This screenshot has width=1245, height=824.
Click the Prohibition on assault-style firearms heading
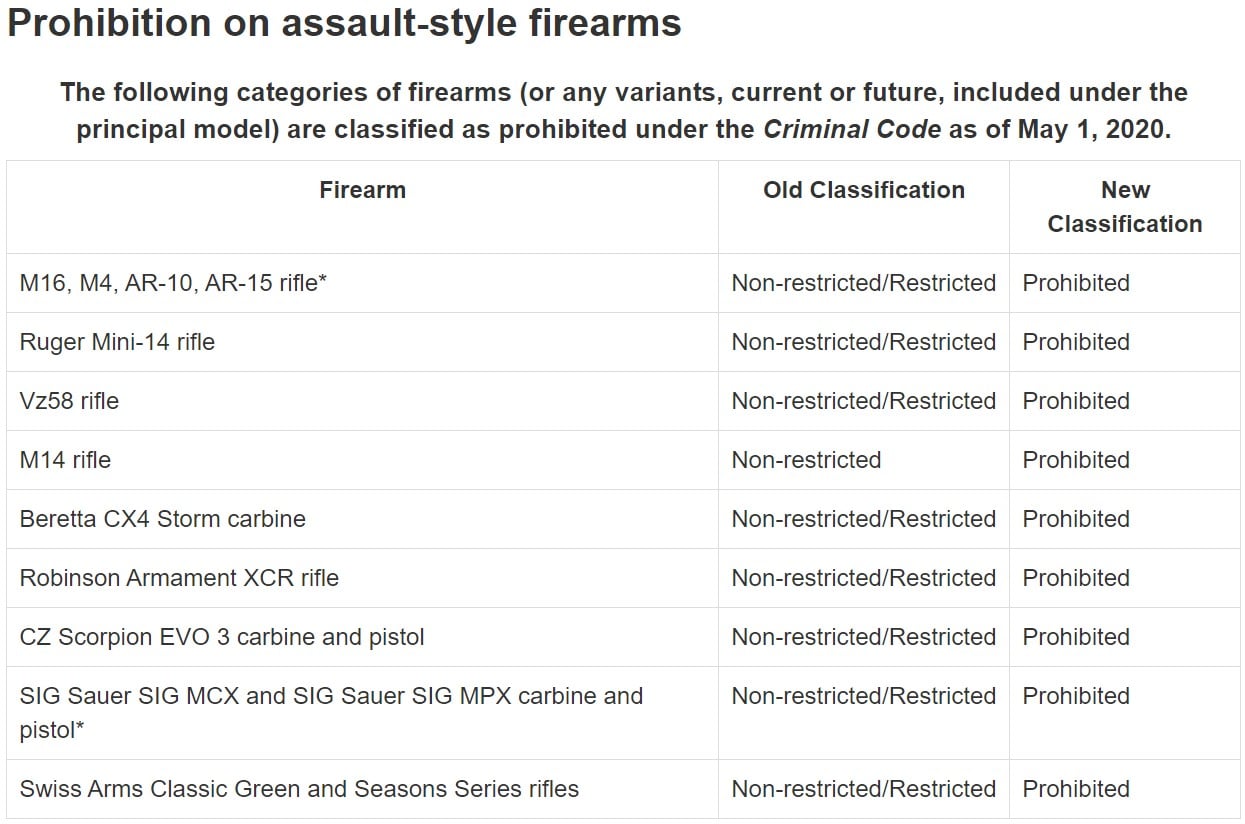coord(344,23)
